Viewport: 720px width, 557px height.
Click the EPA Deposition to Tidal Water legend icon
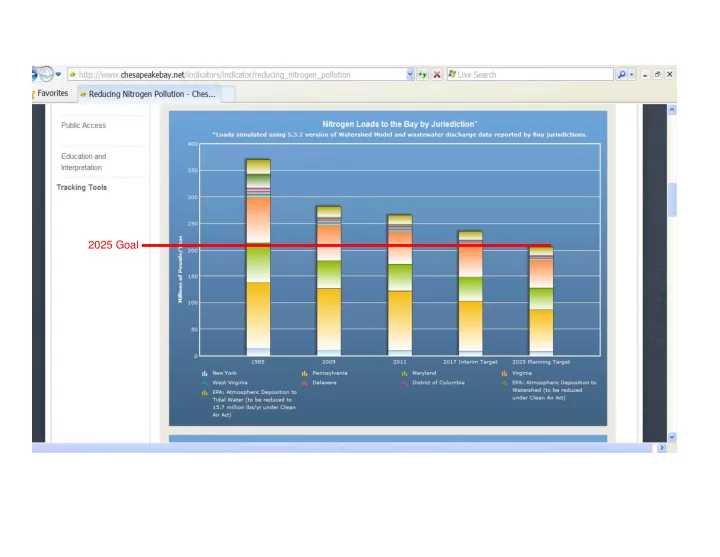[x=204, y=393]
